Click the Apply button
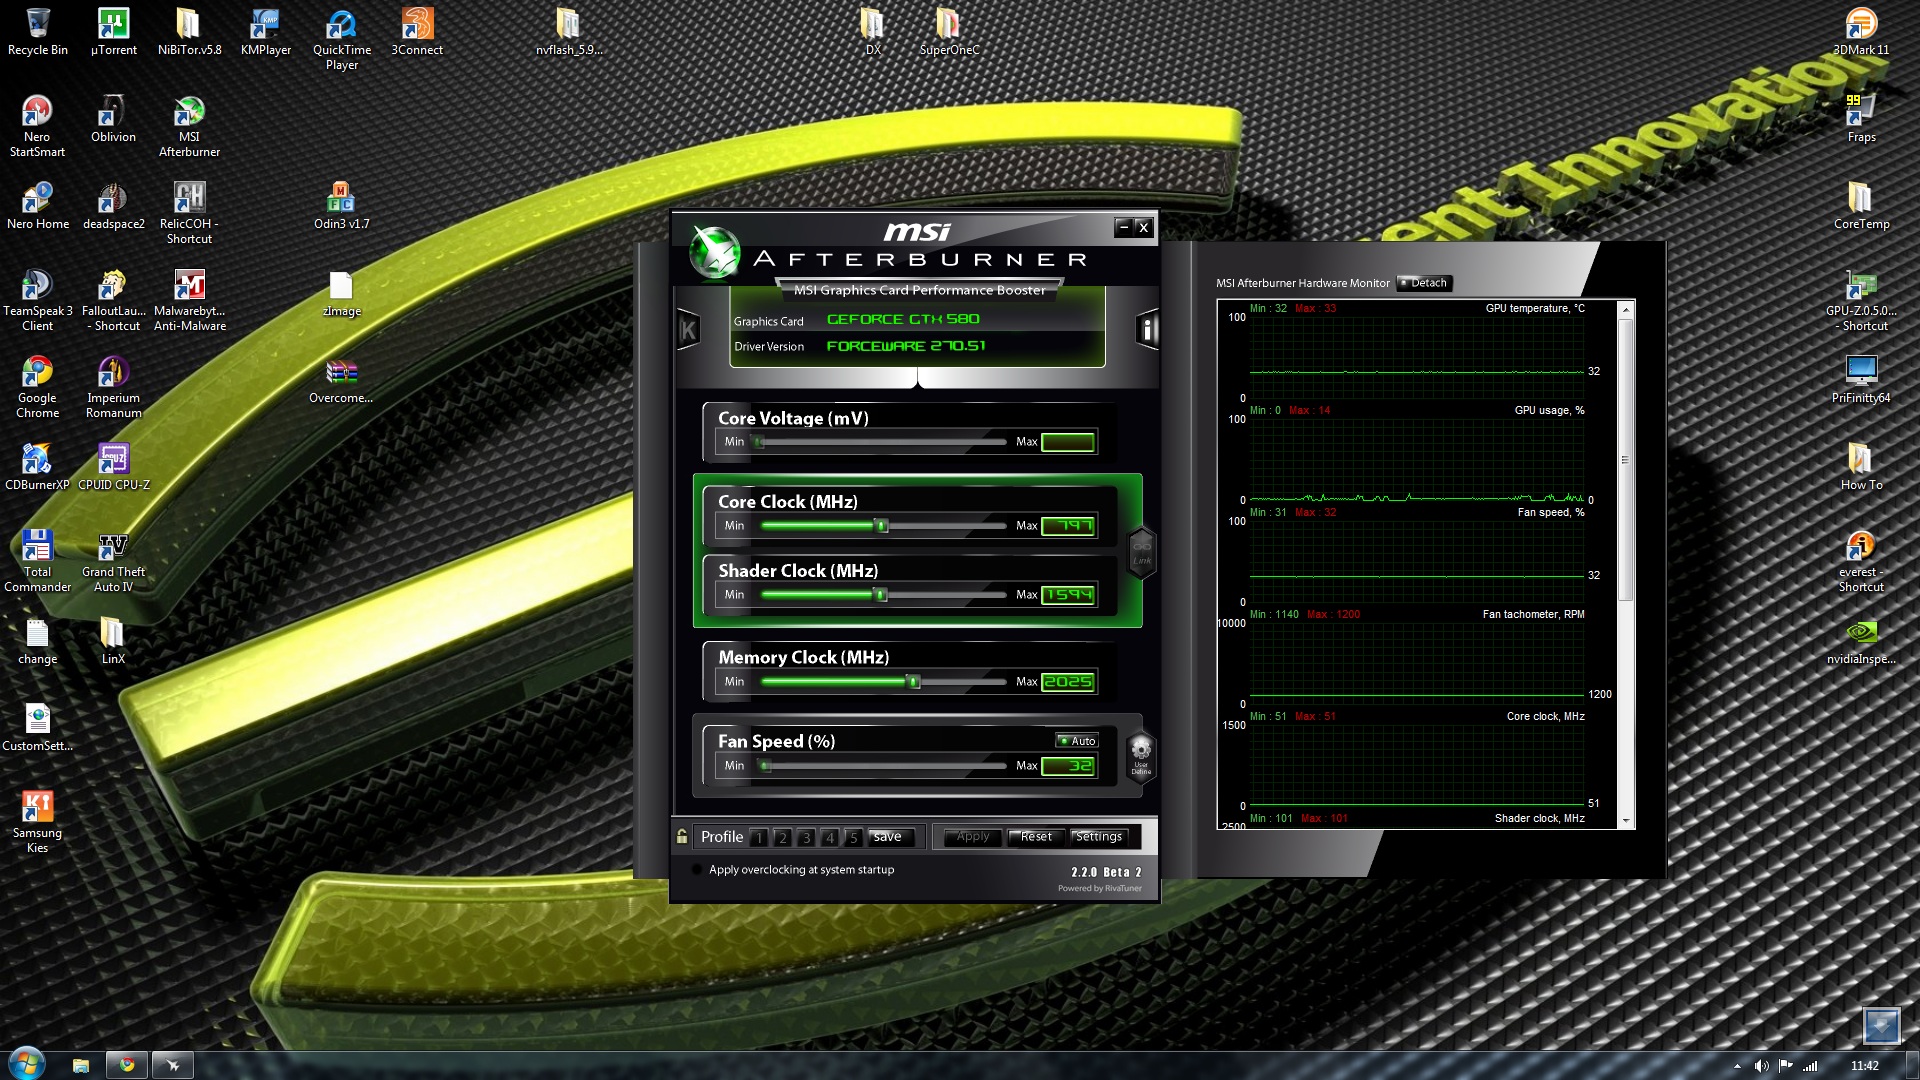Viewport: 1920px width, 1080px height. [973, 837]
